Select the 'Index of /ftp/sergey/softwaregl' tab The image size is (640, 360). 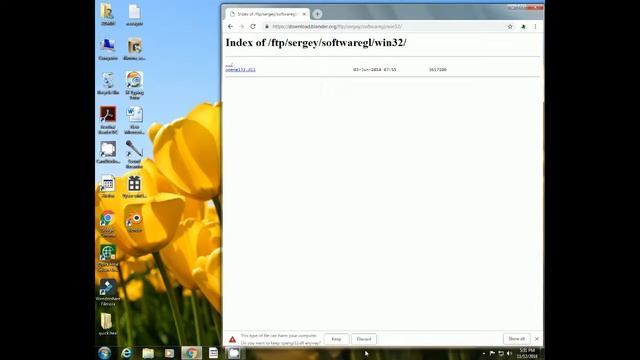267,14
